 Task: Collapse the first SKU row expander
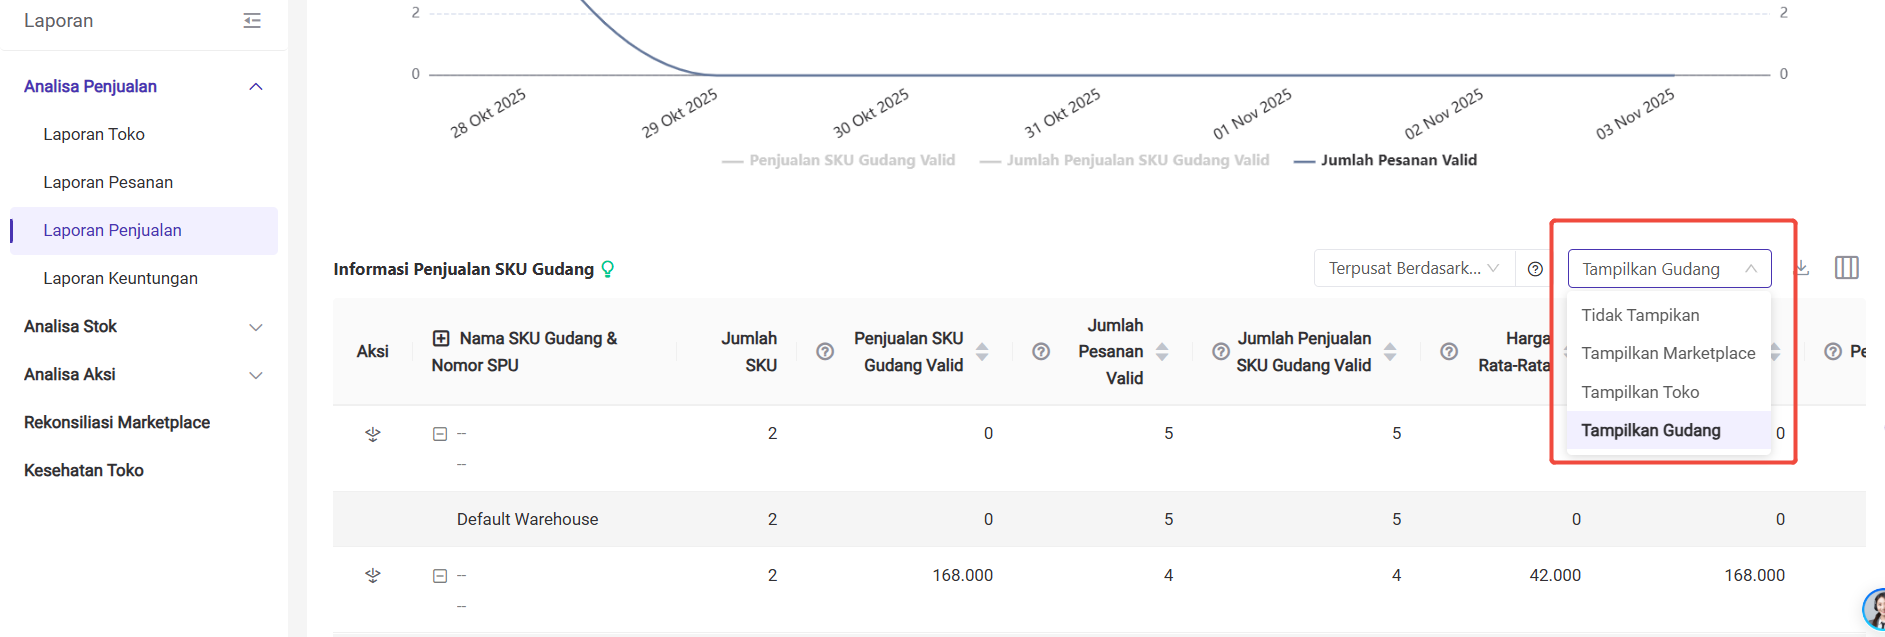pos(440,434)
